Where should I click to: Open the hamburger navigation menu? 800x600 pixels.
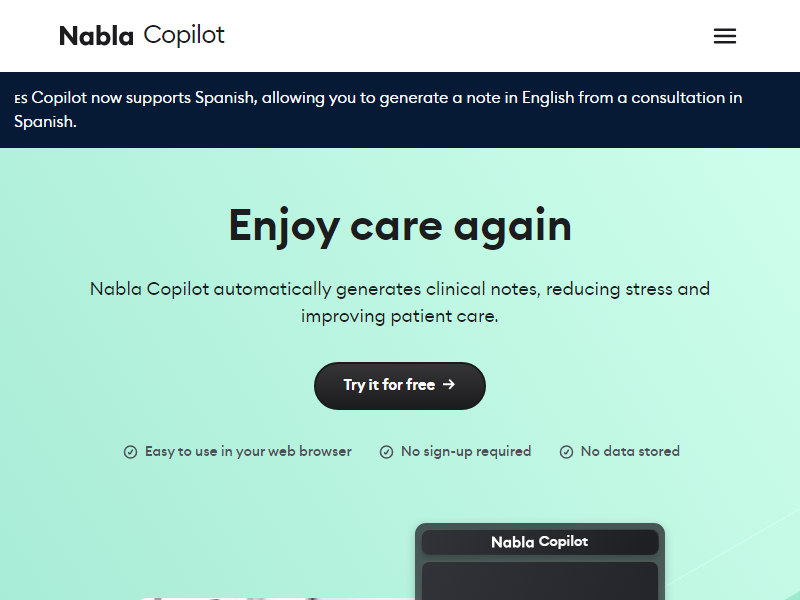click(x=725, y=36)
